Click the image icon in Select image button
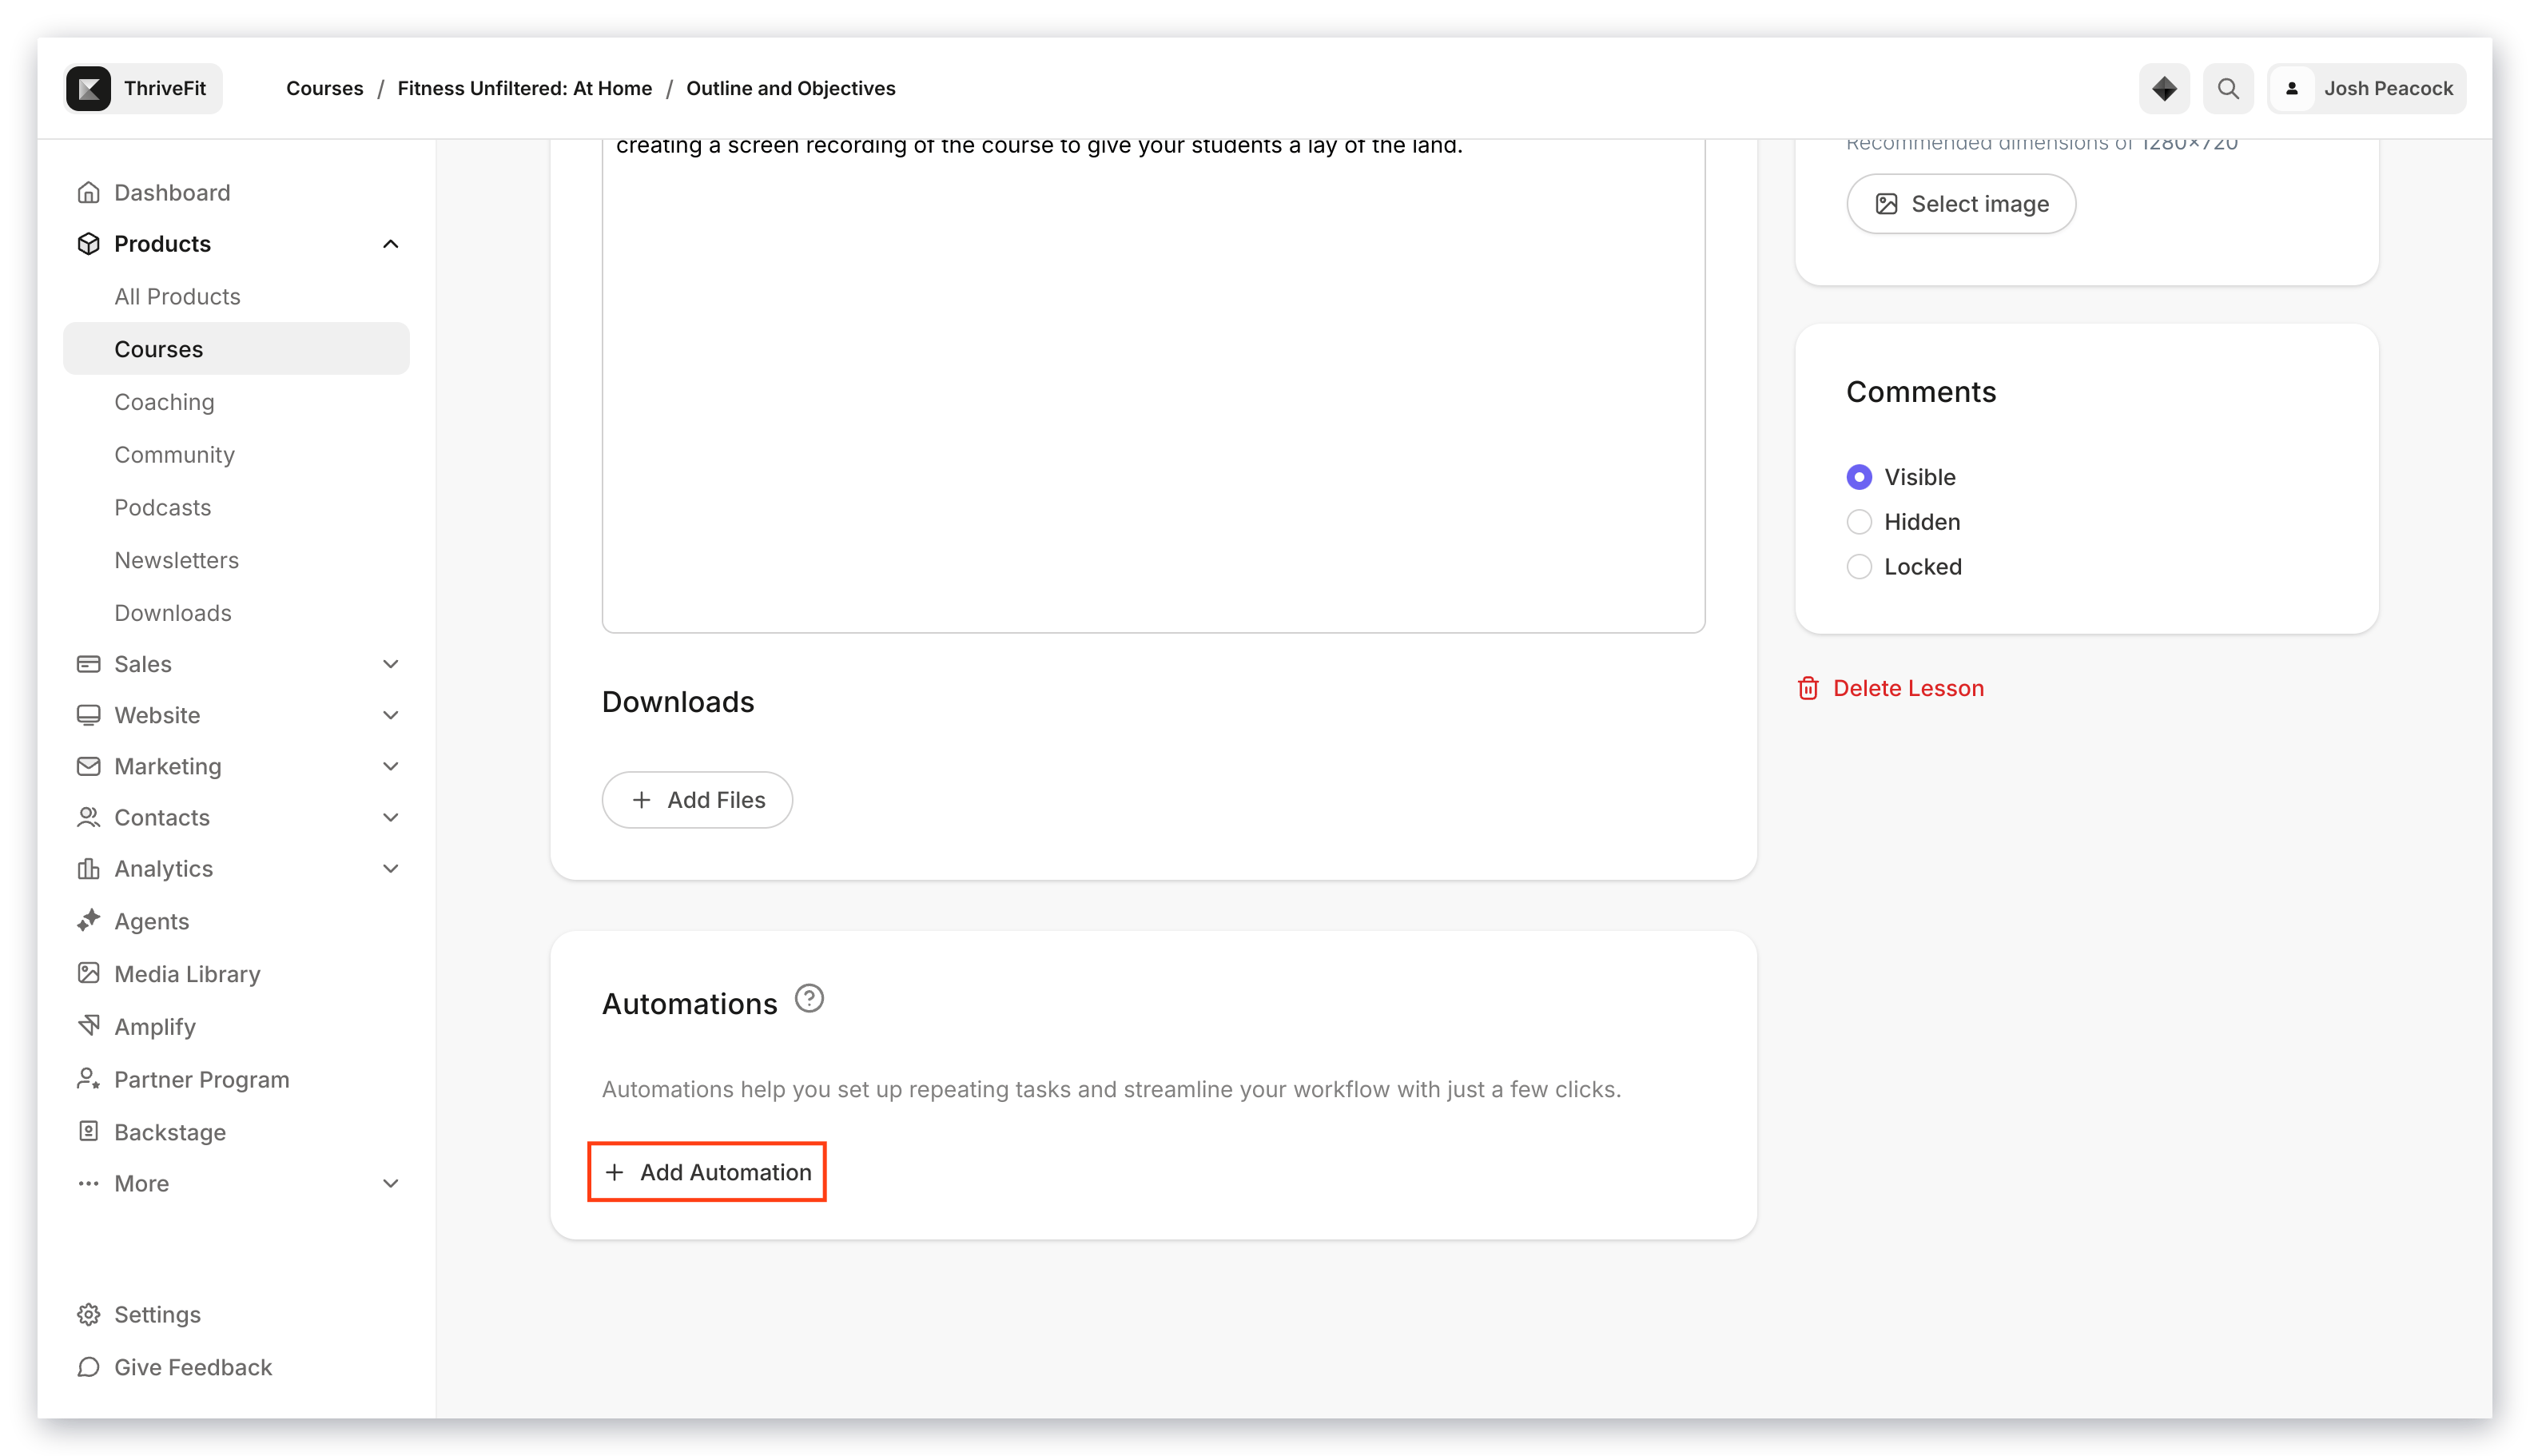Viewport: 2530px width, 1456px height. pos(1886,204)
